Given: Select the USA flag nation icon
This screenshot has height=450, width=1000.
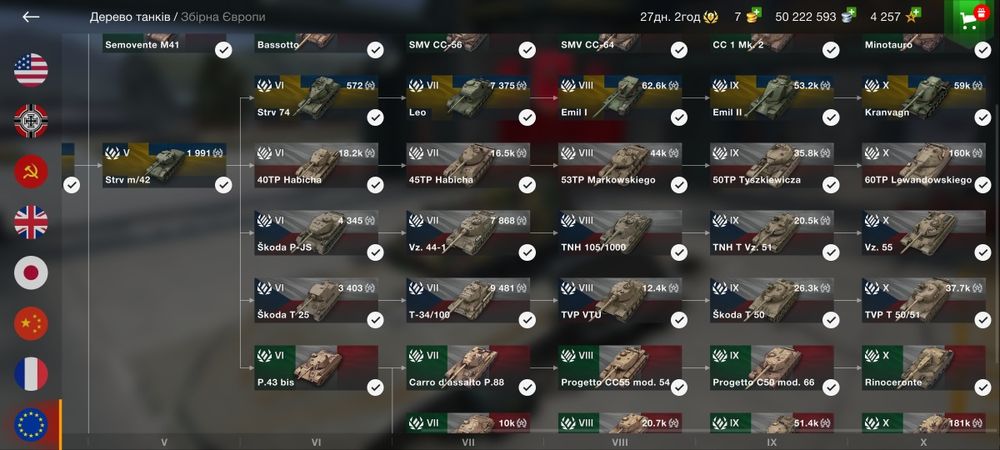Looking at the screenshot, I should point(31,70).
